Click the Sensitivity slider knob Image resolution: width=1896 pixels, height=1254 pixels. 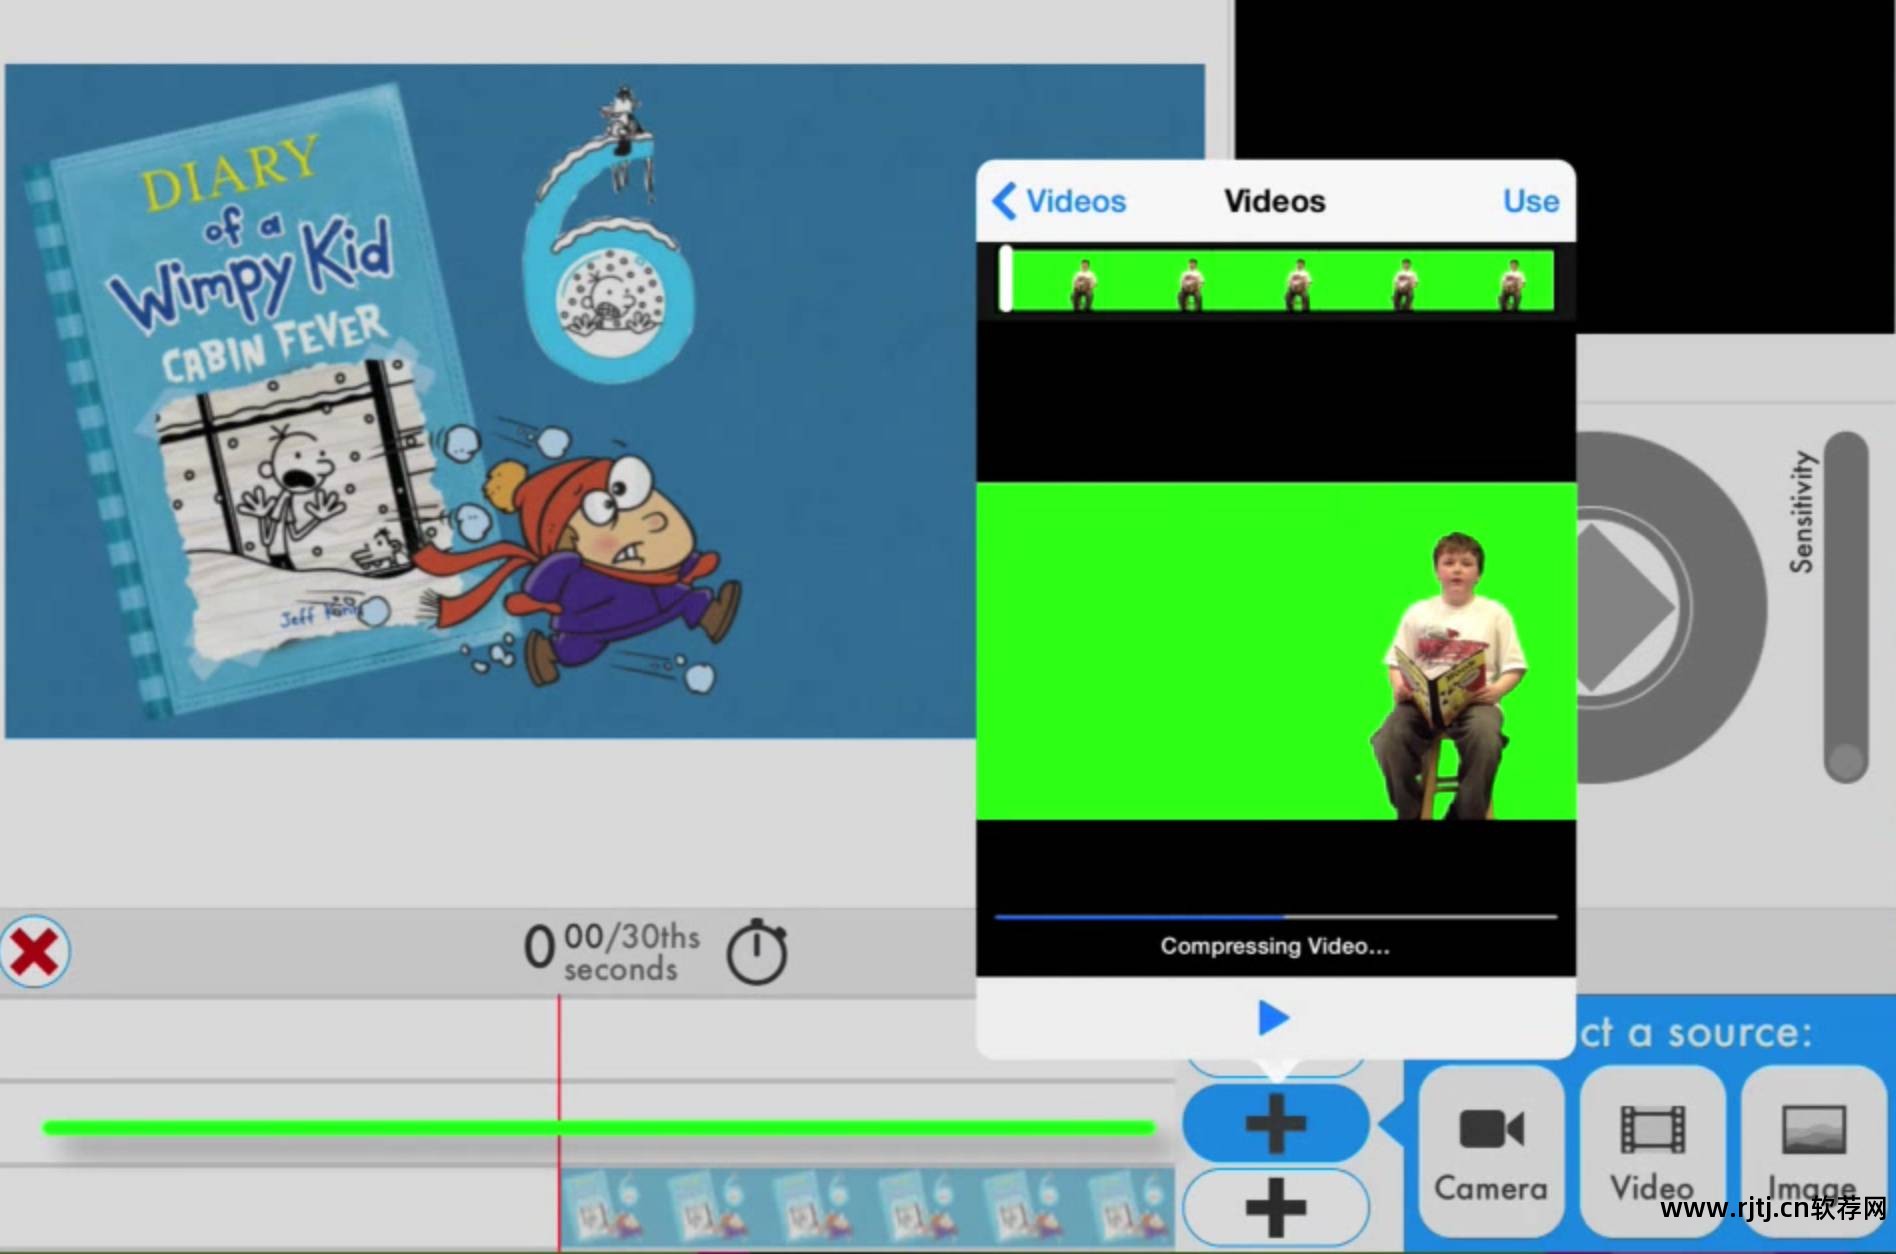coord(1846,760)
